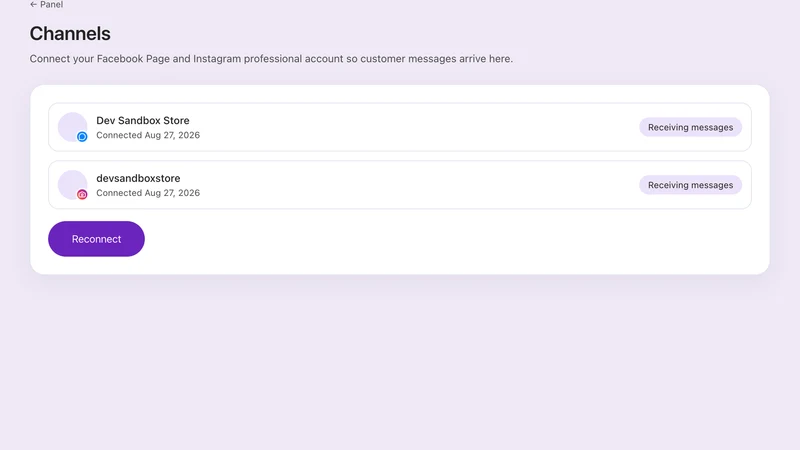Click devsandboxstore's Connected Aug 27 date
The width and height of the screenshot is (800, 450).
click(148, 193)
